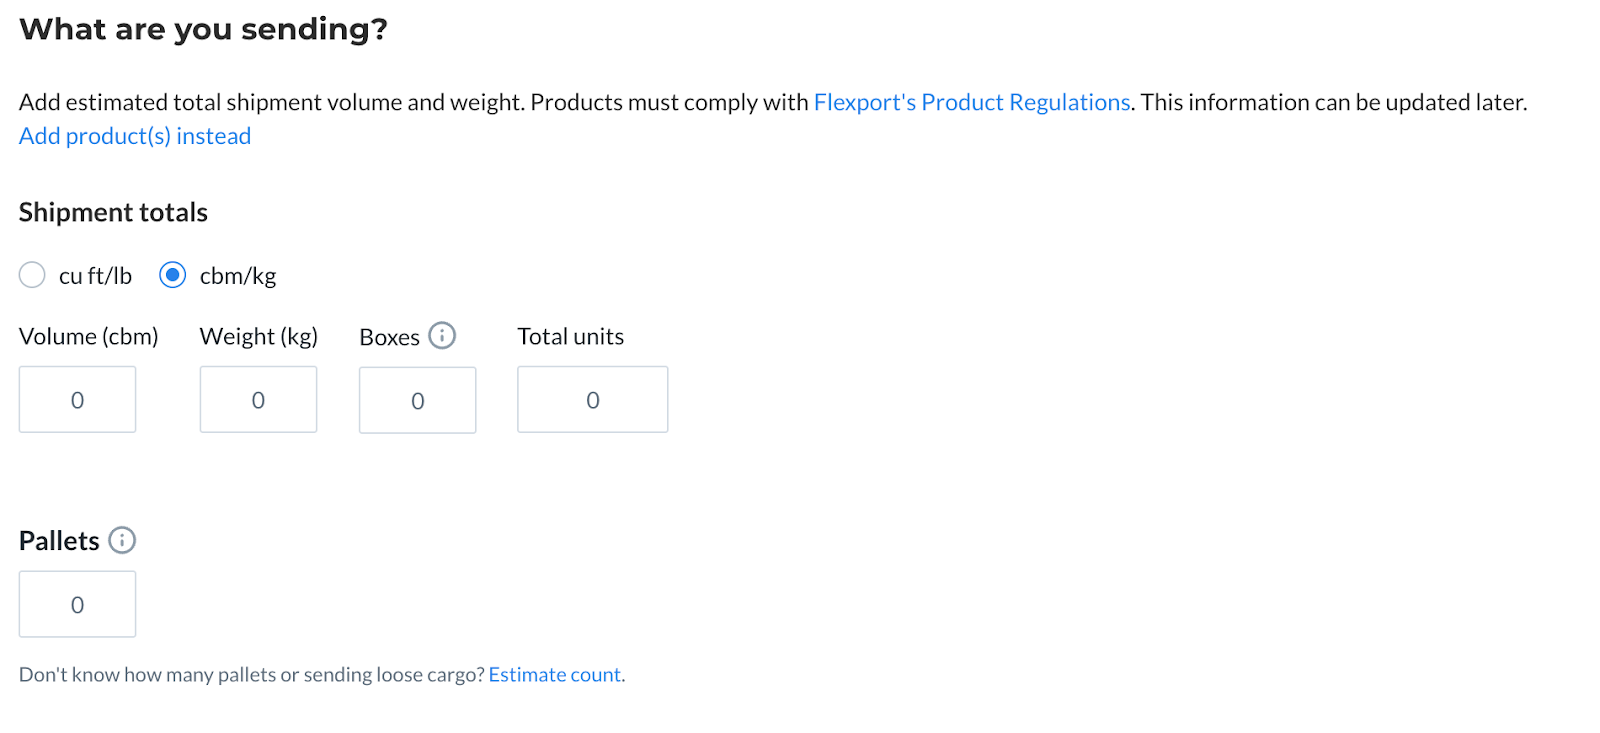Click the info icon beside Pallets heading
Screen dimensions: 1600x733
tap(122, 541)
